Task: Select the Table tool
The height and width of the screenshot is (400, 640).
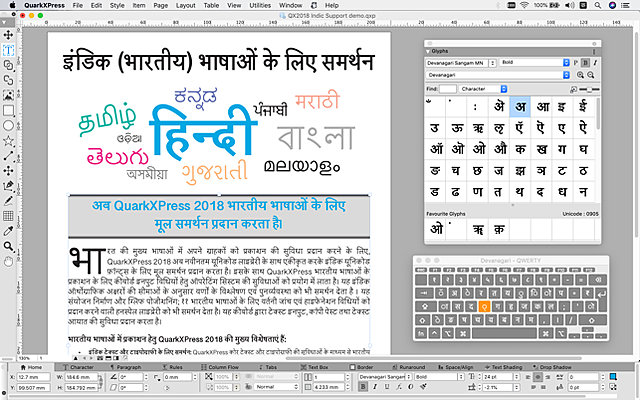Action: pos(8,216)
